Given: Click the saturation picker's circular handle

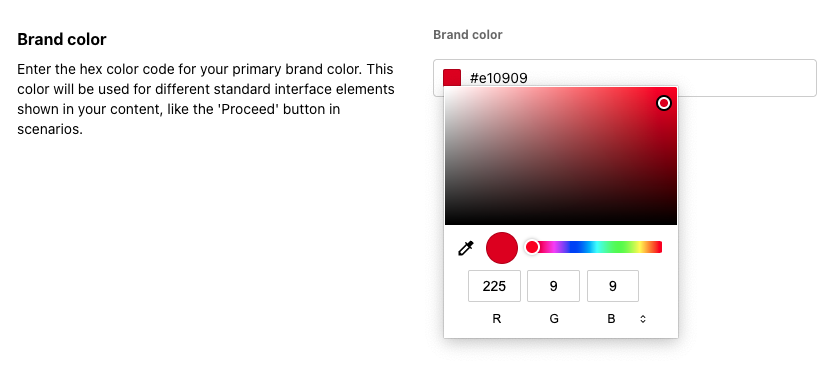Looking at the screenshot, I should click(664, 103).
